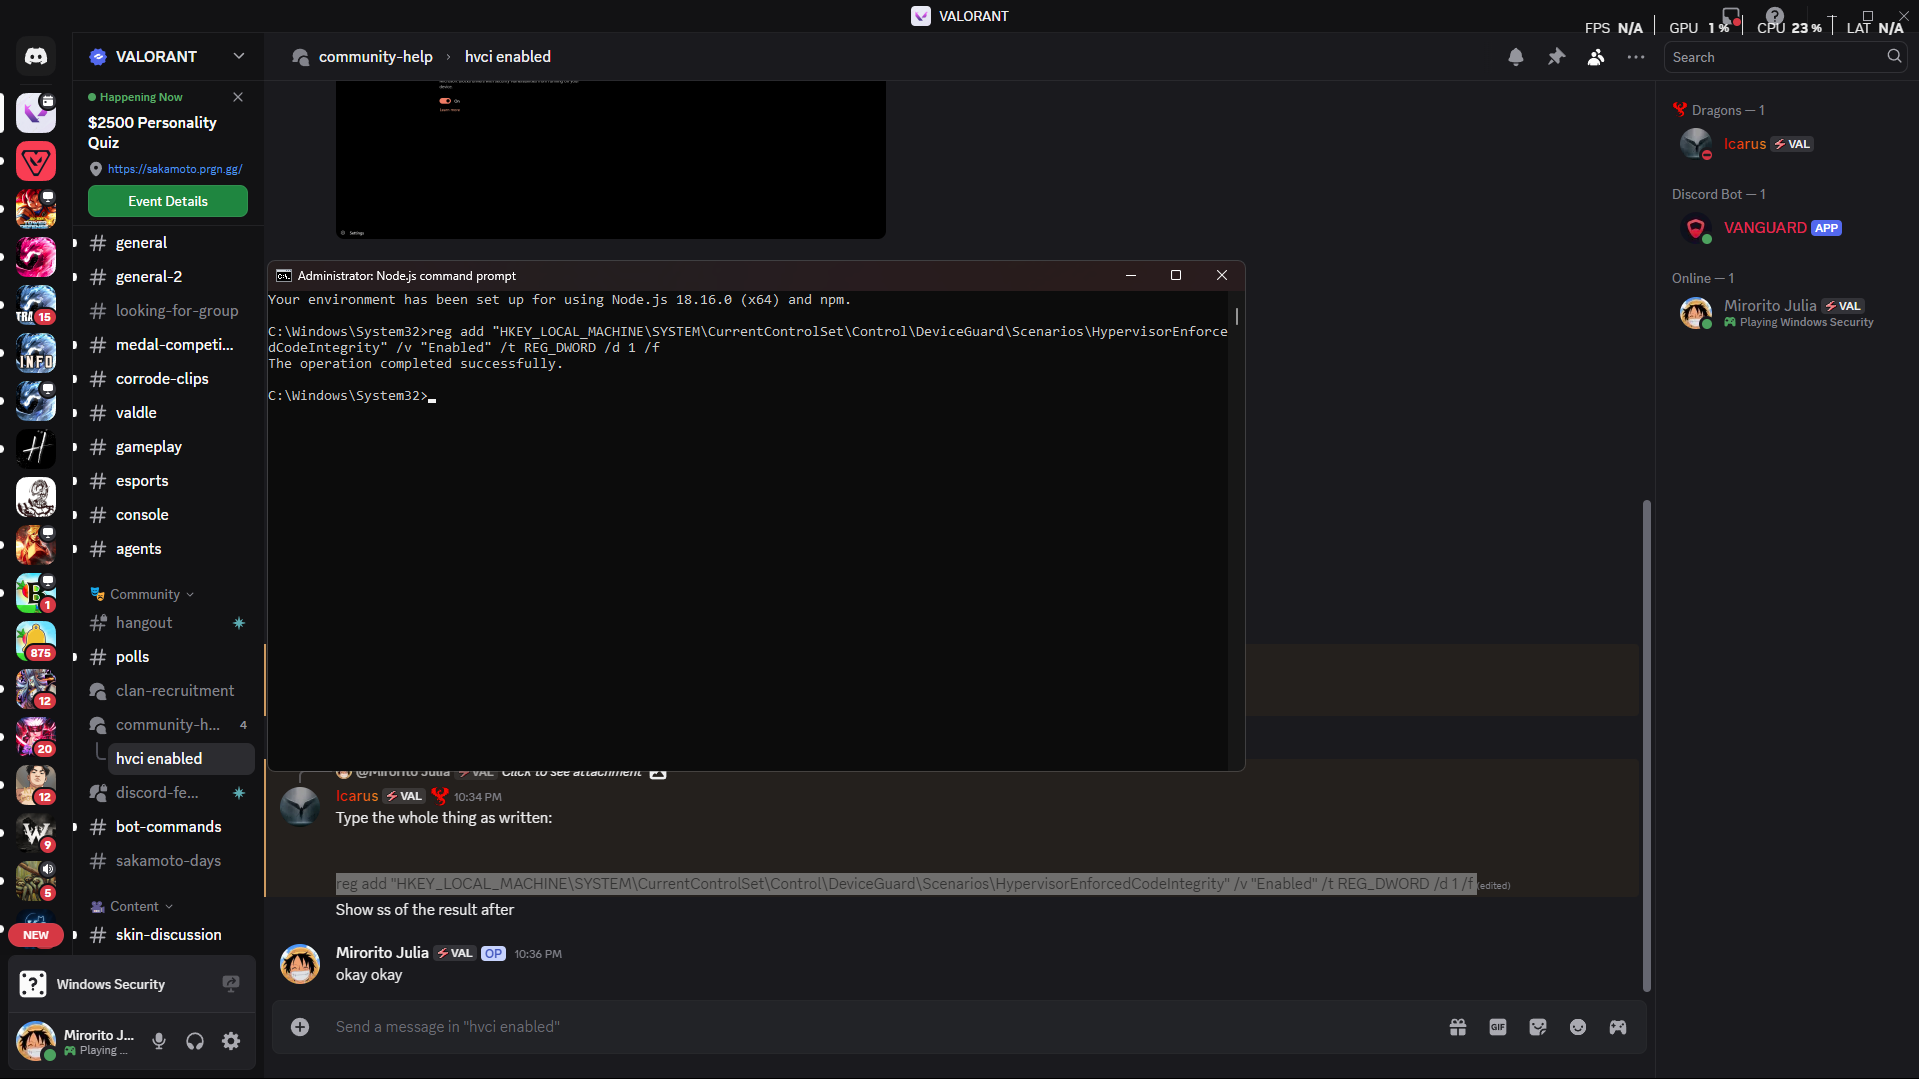Mute the microphone
The image size is (1919, 1079).
pos(159,1041)
